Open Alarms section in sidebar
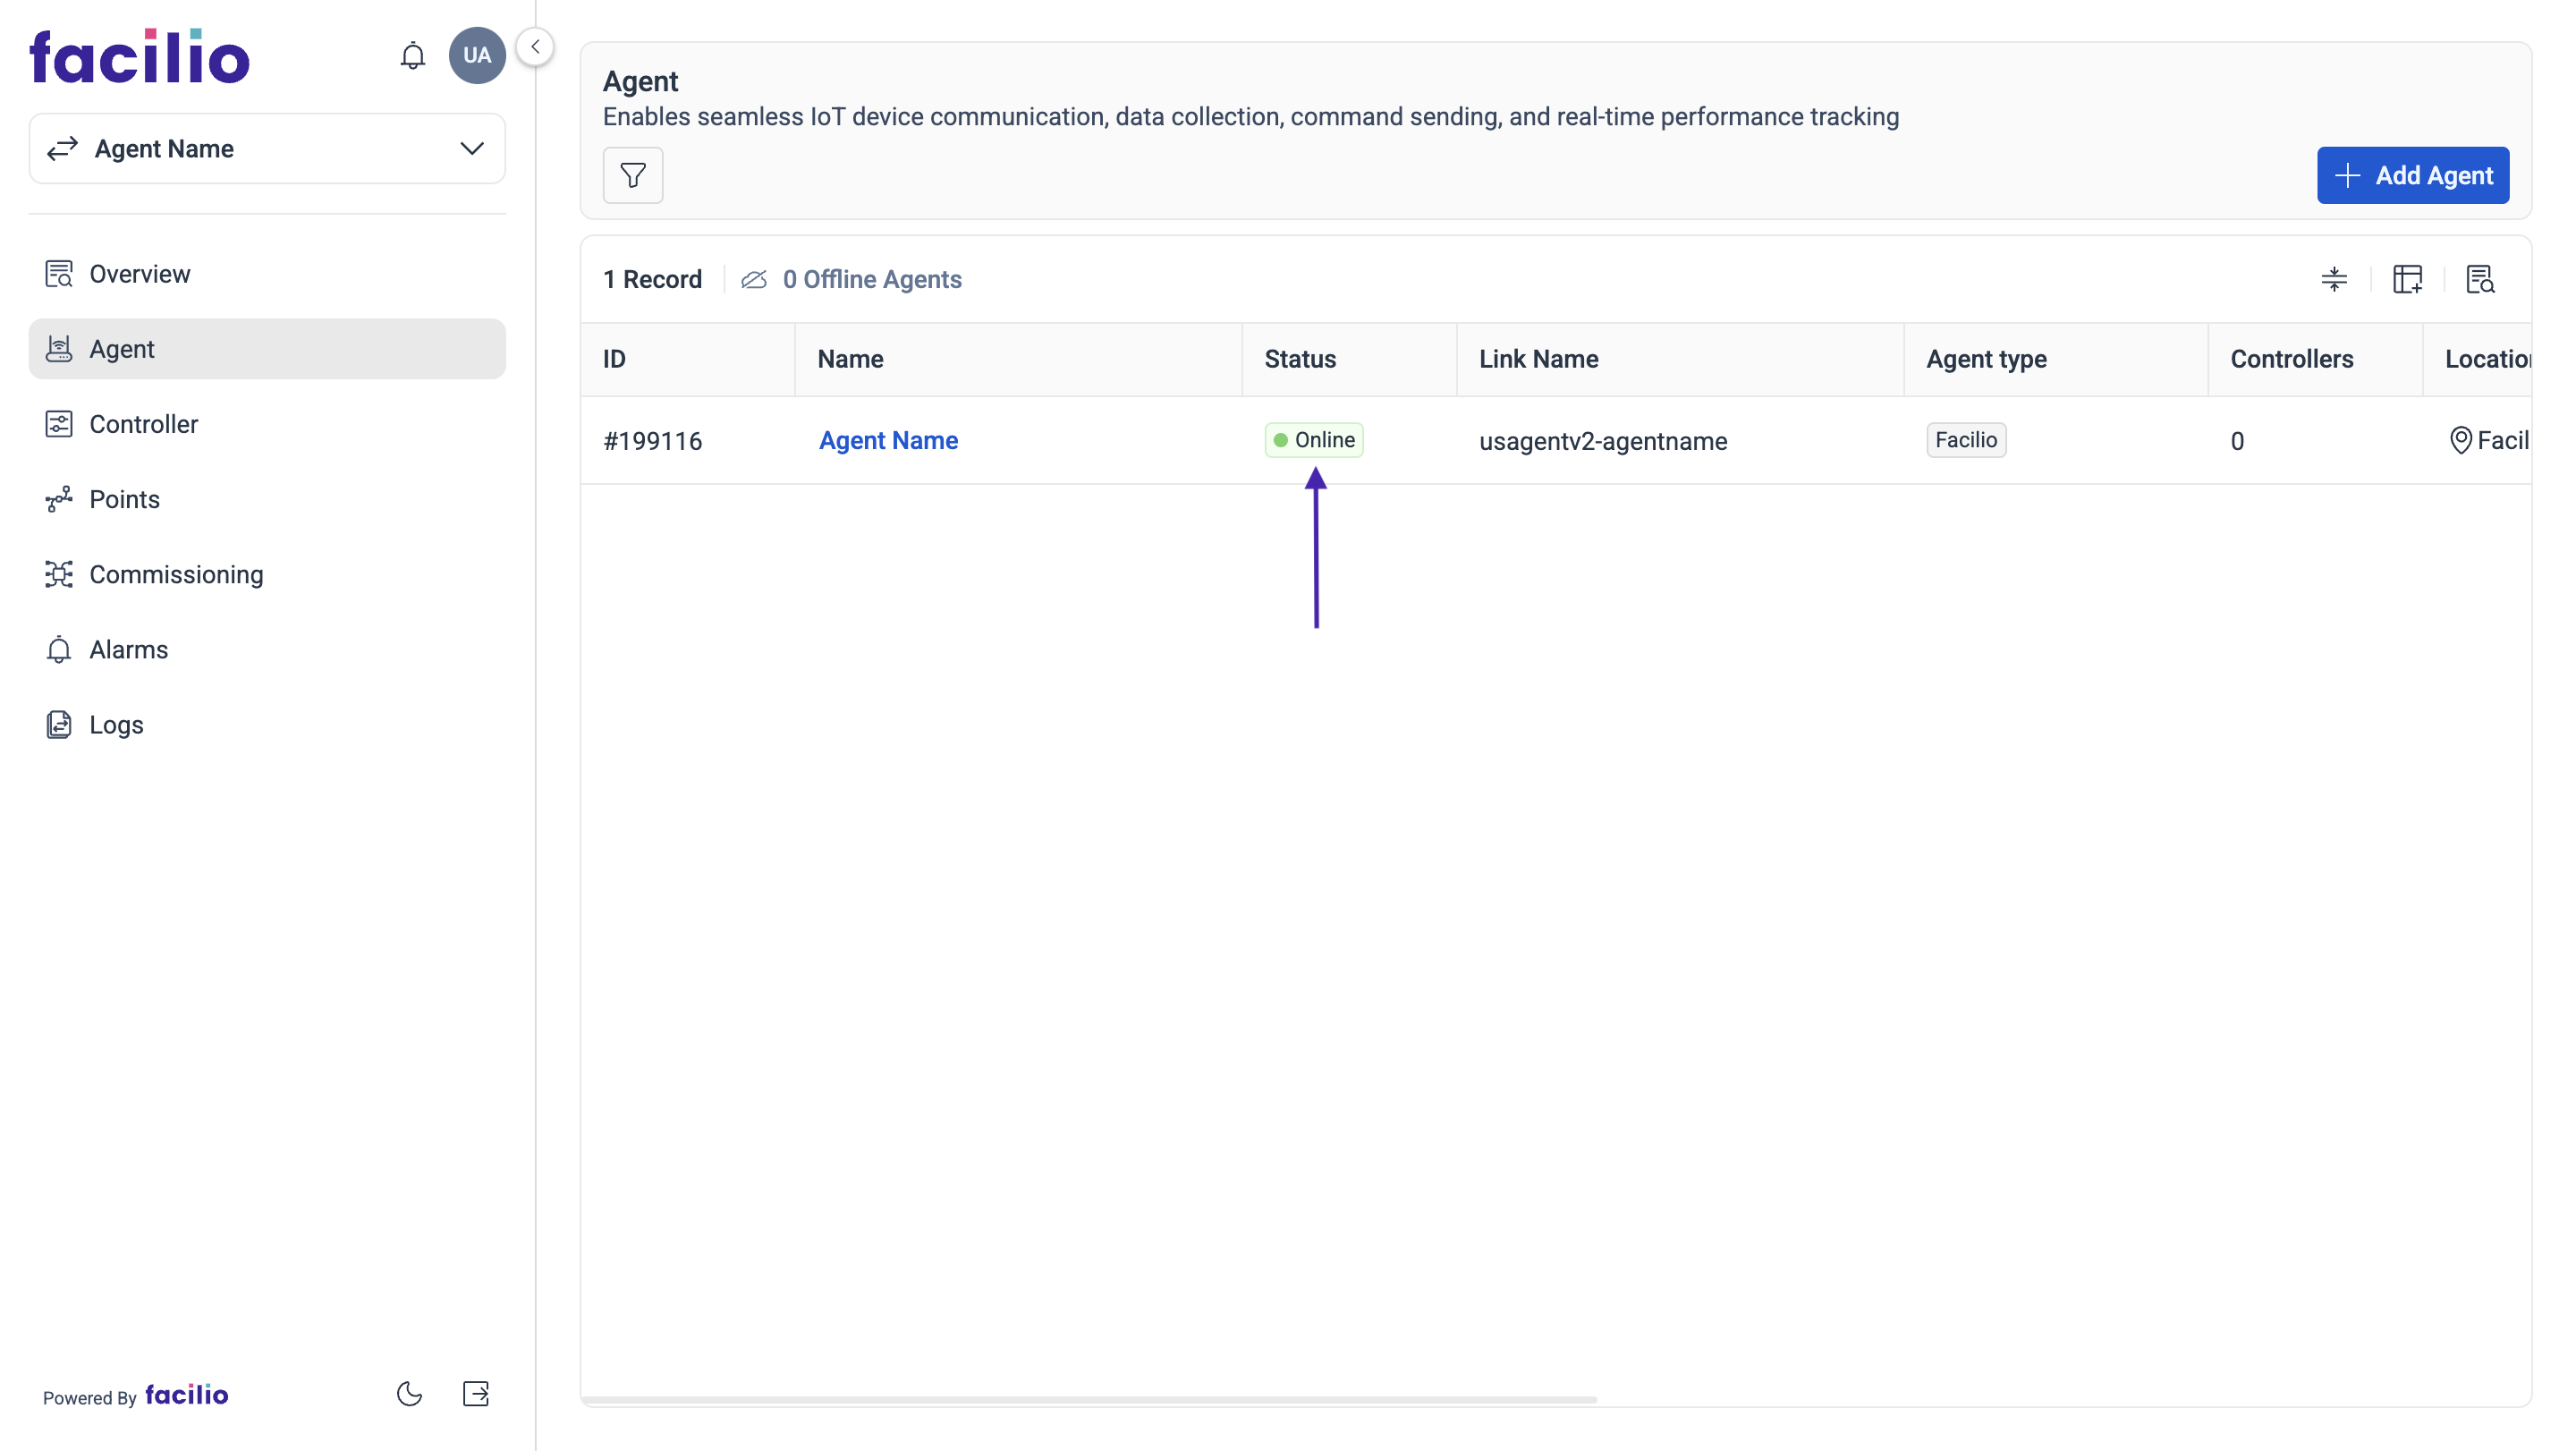This screenshot has height=1451, width=2576. tap(129, 649)
